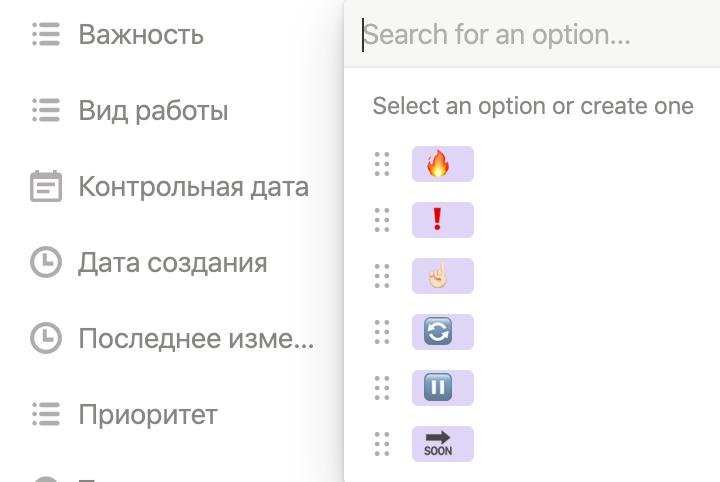This screenshot has width=720, height=482.
Task: Click the drag handle beside refresh option
Action: [x=382, y=332]
